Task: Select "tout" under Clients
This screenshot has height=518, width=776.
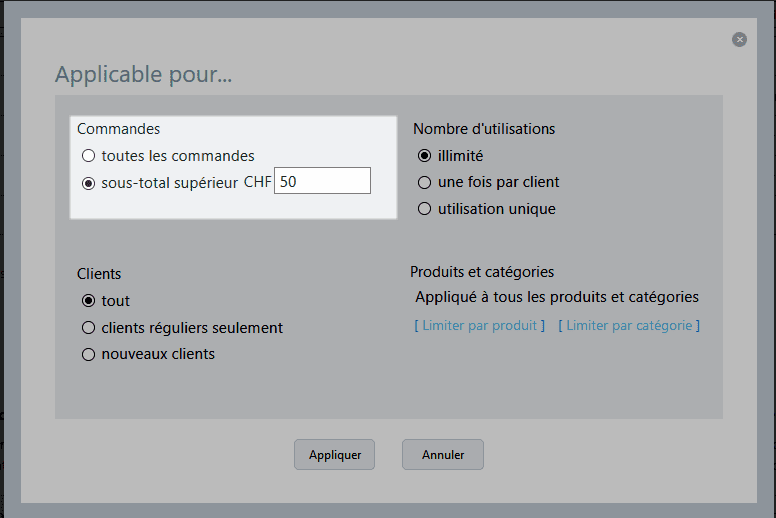Action: pos(89,301)
